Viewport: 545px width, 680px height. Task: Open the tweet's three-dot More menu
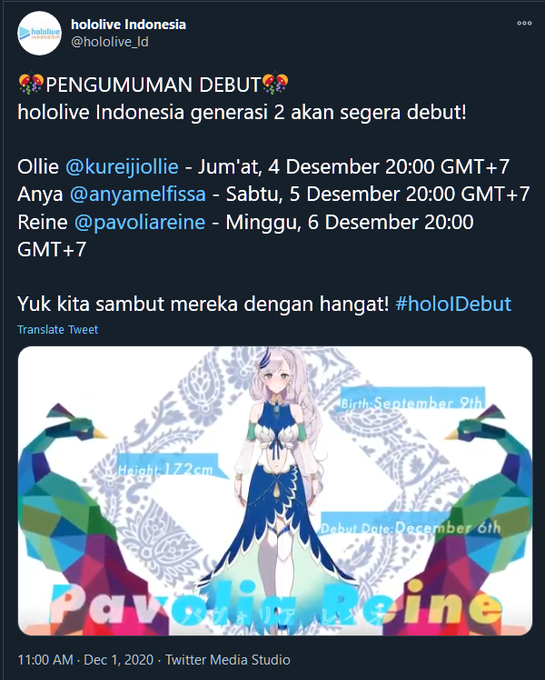click(x=524, y=23)
